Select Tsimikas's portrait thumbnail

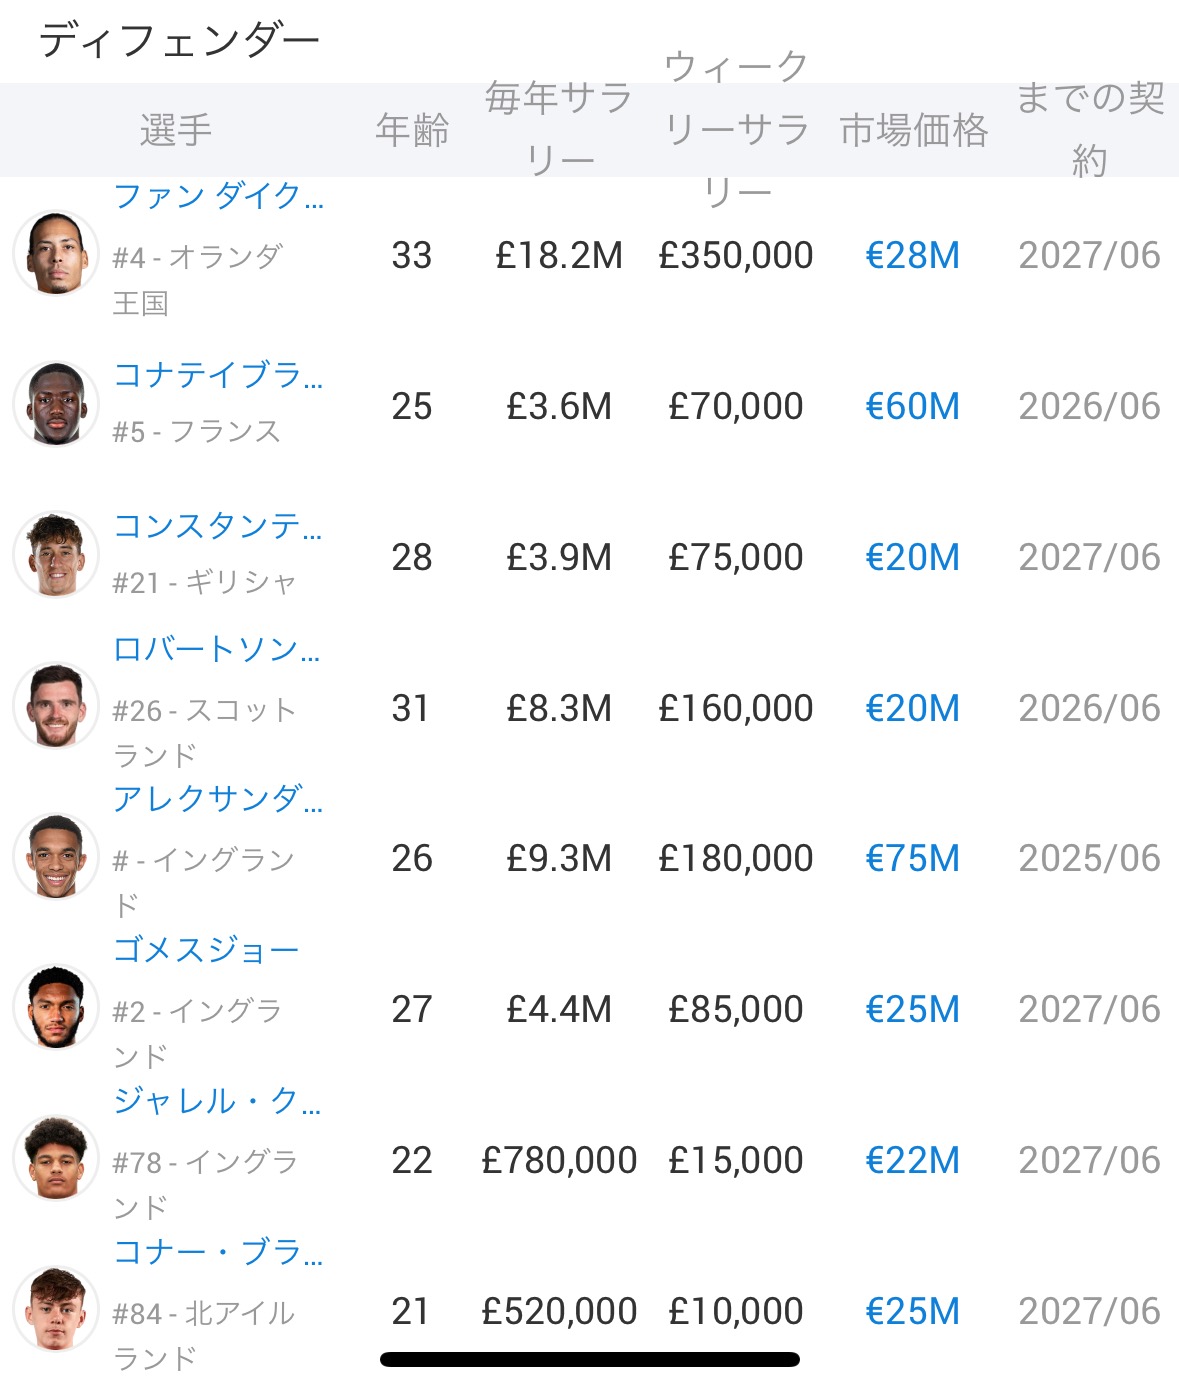(x=56, y=555)
